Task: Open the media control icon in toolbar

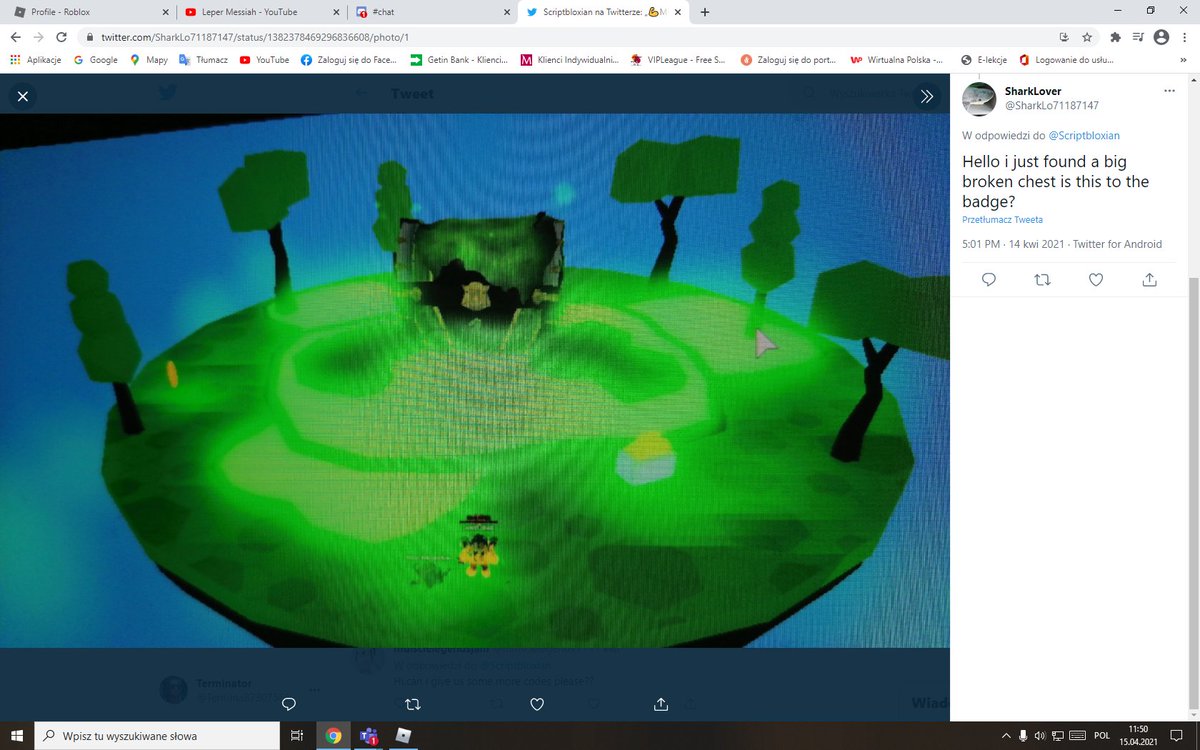Action: coord(1138,37)
